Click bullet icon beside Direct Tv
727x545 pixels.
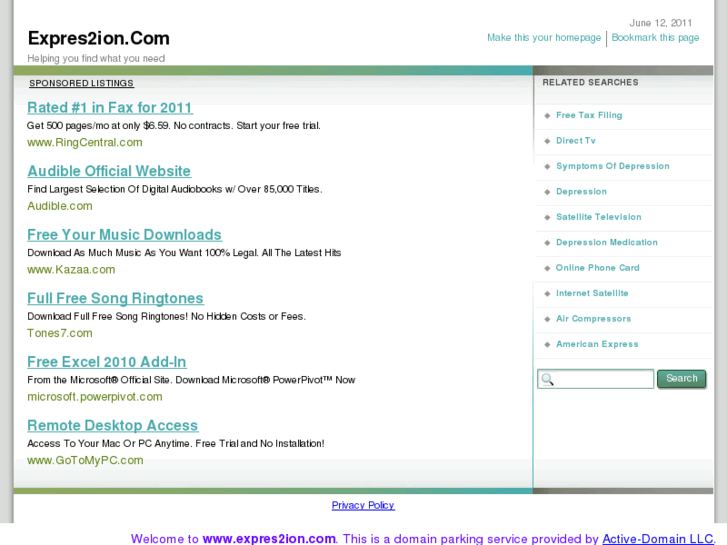click(x=547, y=141)
